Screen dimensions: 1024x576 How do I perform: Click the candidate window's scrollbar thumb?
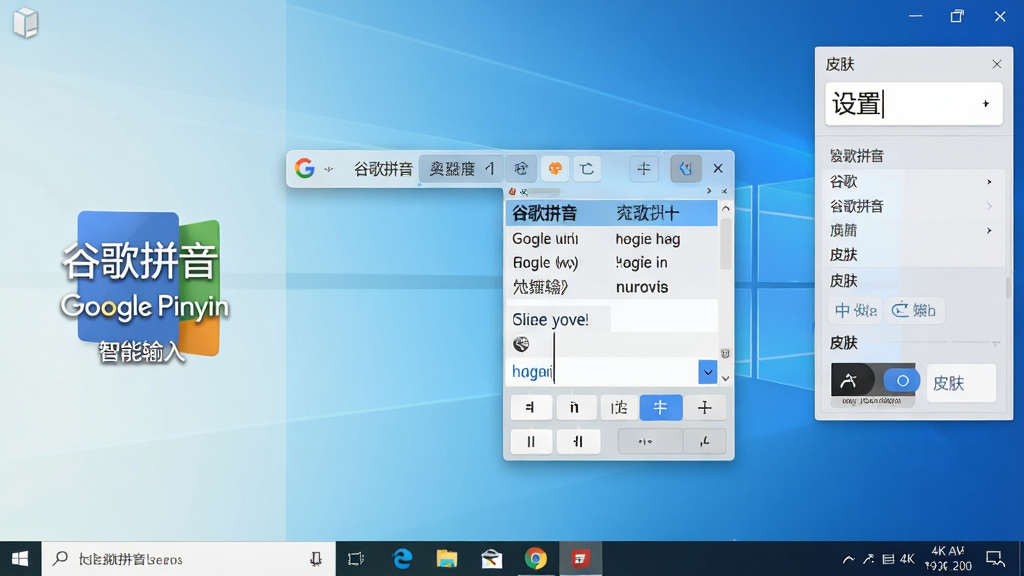[x=726, y=243]
